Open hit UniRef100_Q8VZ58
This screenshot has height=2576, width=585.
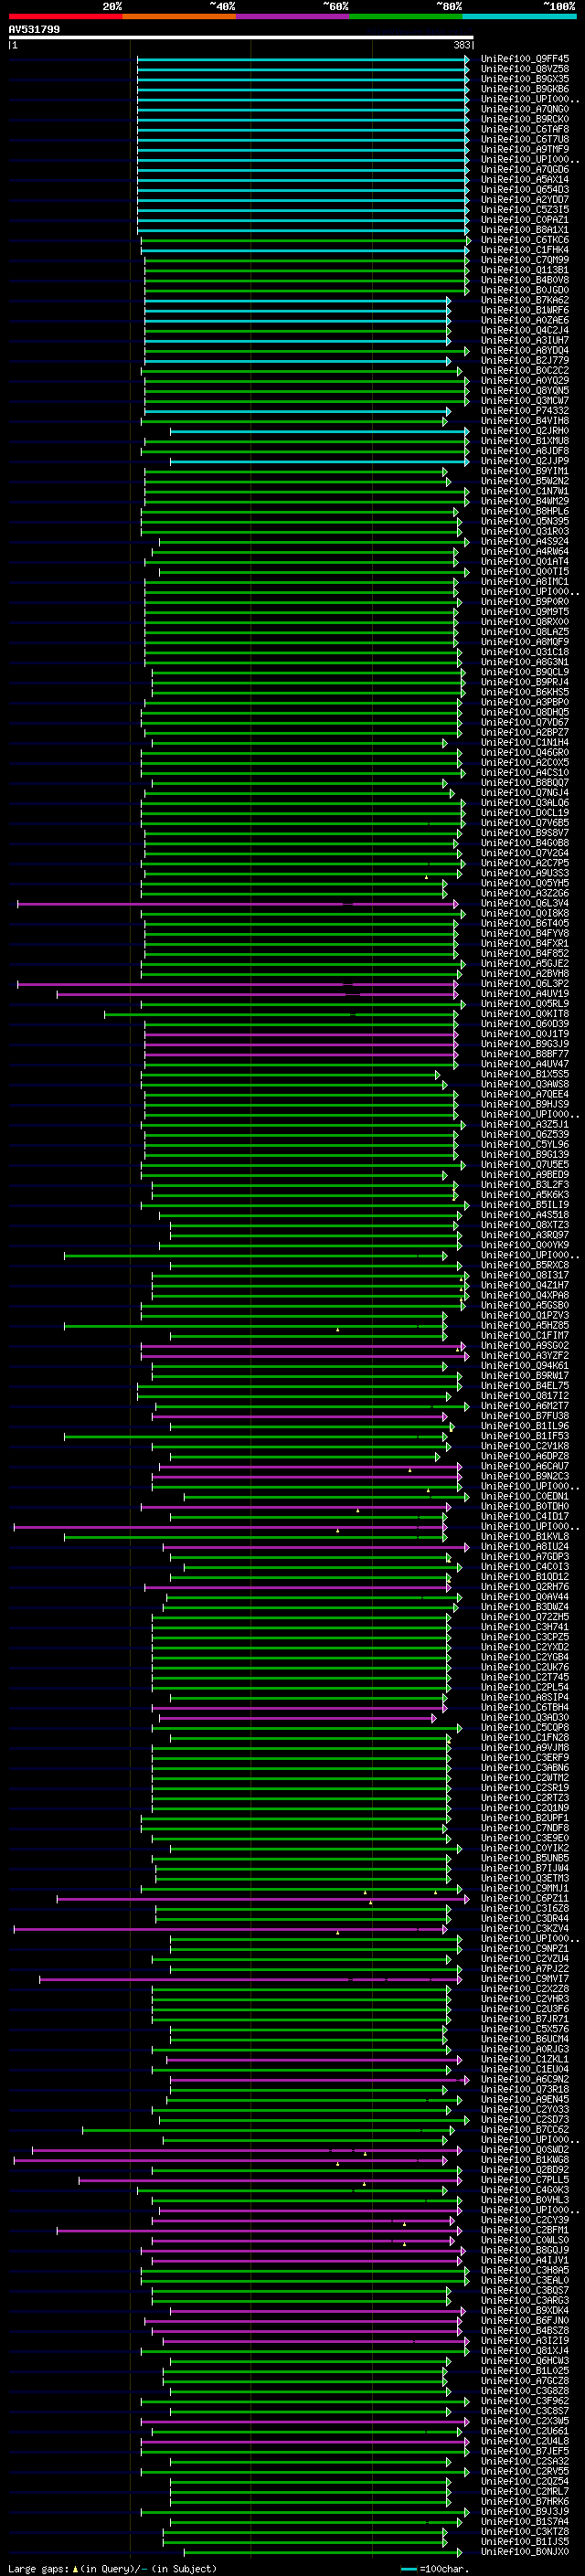click(x=525, y=69)
